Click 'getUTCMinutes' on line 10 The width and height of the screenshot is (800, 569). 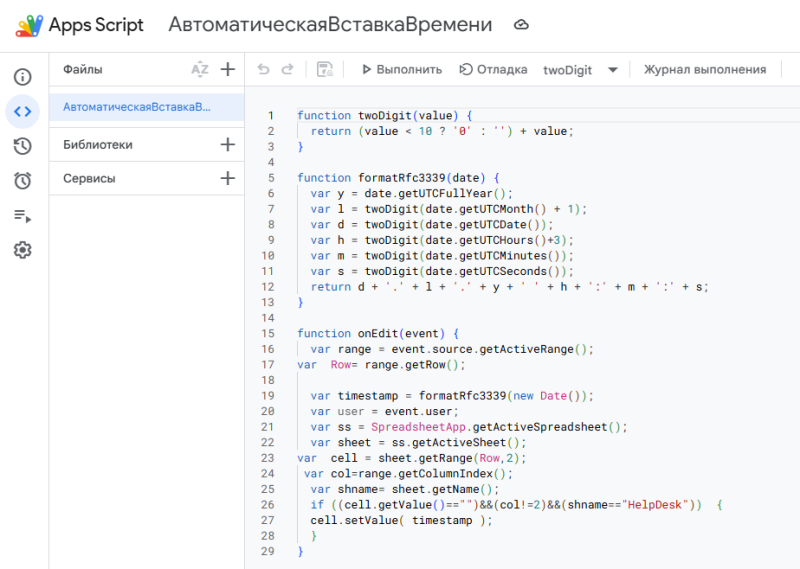503,256
